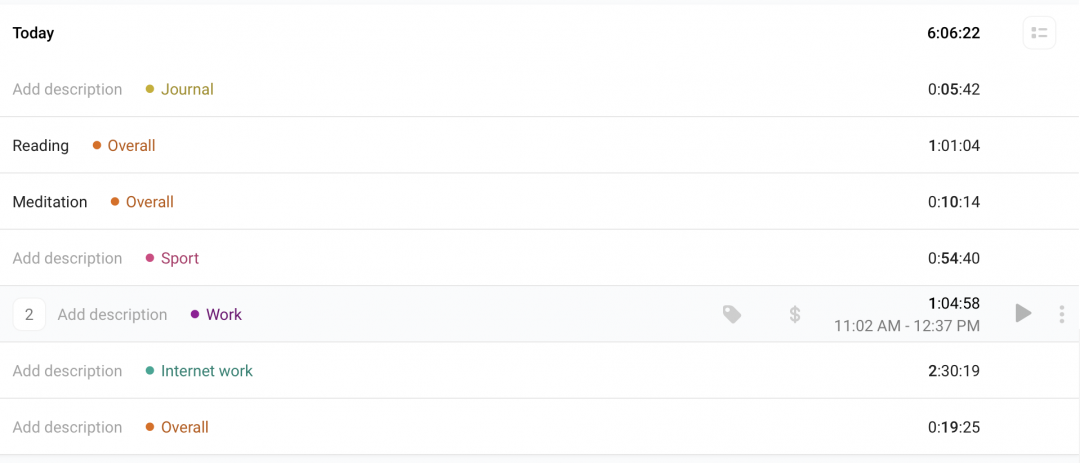Click the tags icon on Work entry
Image resolution: width=1080 pixels, height=463 pixels.
[732, 315]
